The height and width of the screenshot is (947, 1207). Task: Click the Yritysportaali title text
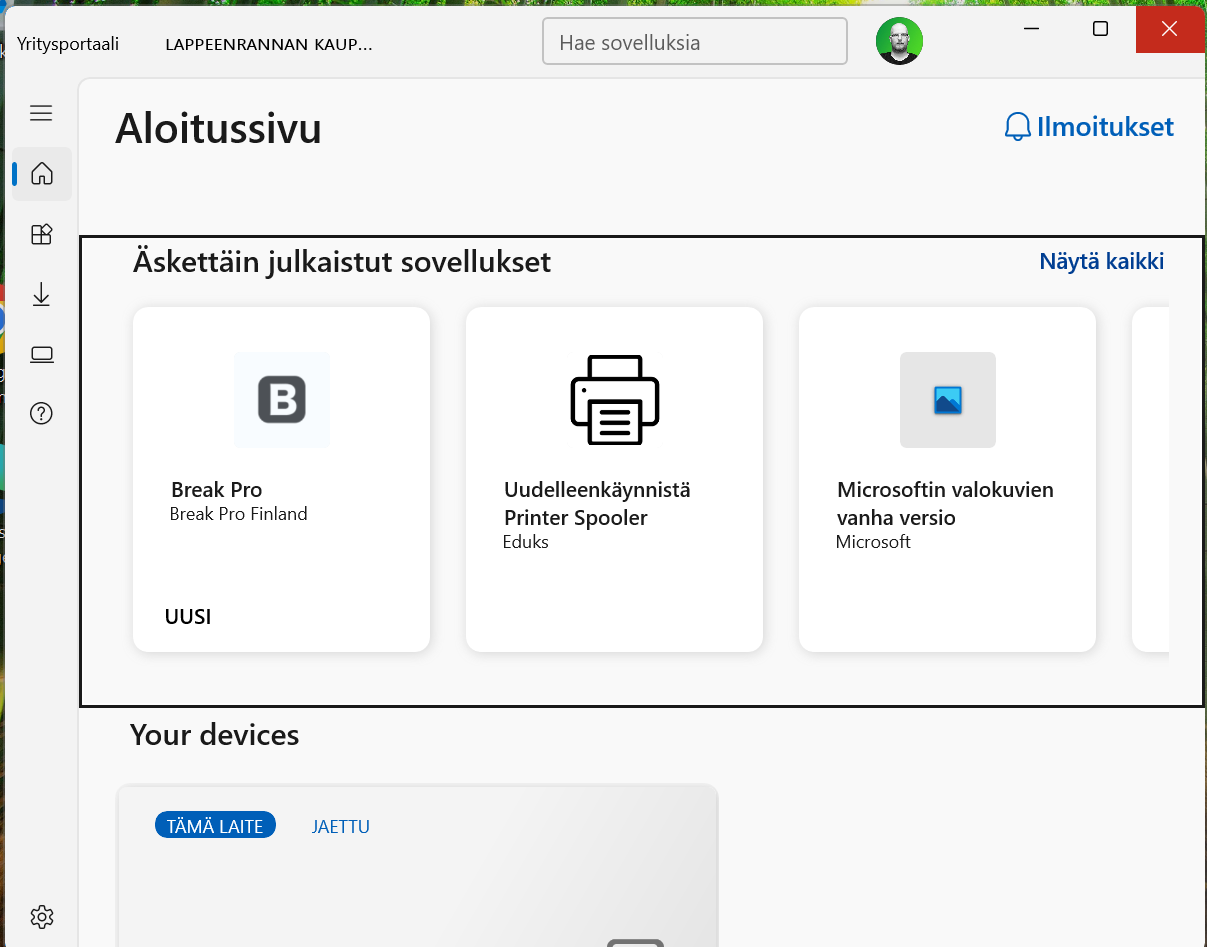[68, 44]
